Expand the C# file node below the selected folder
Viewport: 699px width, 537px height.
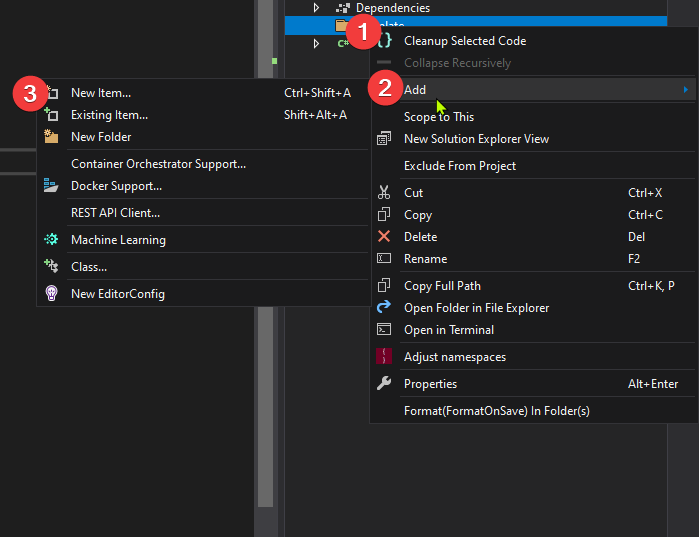coord(316,43)
